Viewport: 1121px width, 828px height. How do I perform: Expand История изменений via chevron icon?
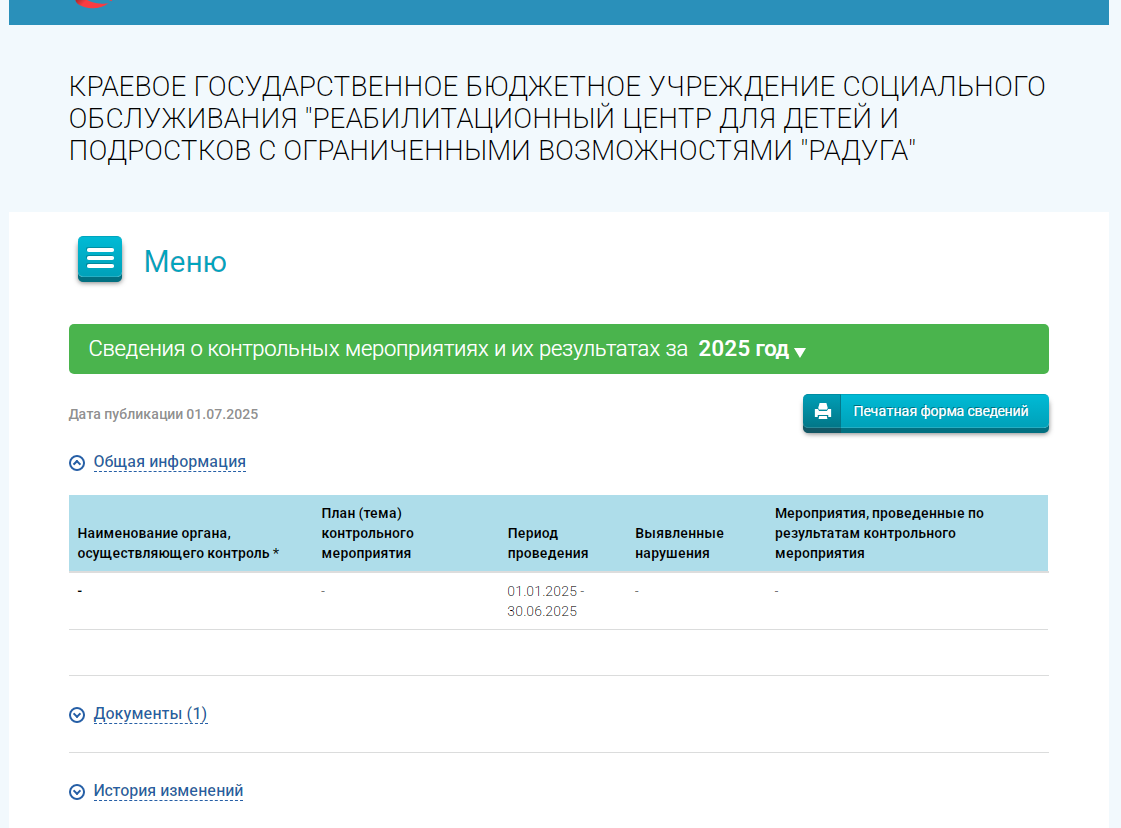point(77,792)
